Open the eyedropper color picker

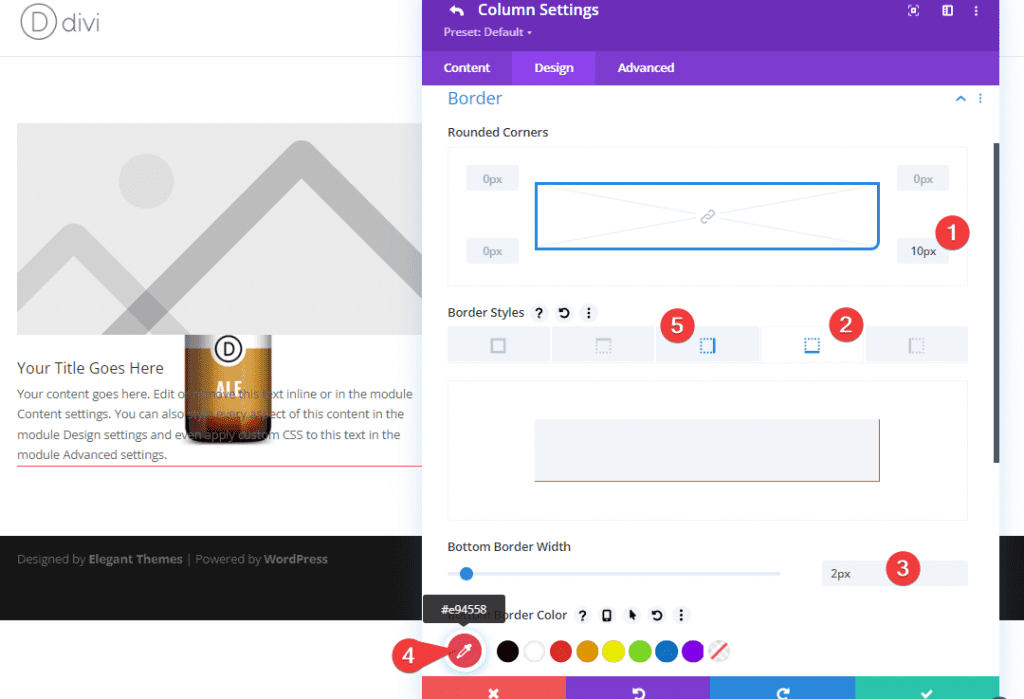(464, 651)
